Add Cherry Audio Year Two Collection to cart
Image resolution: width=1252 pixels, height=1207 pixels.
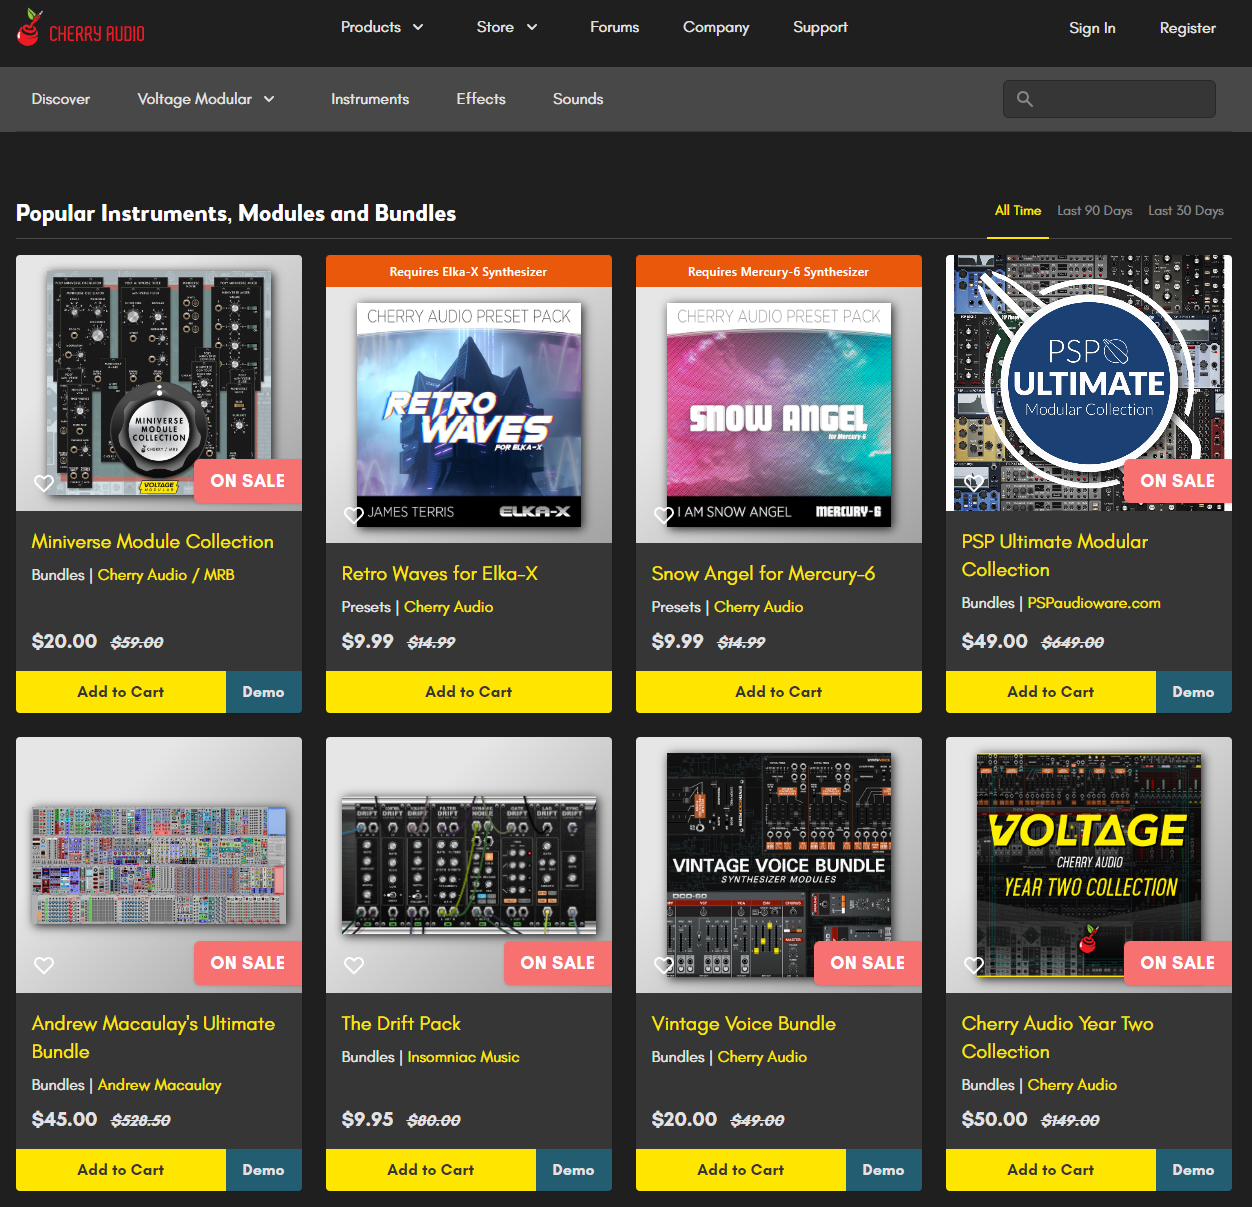click(x=1051, y=1170)
